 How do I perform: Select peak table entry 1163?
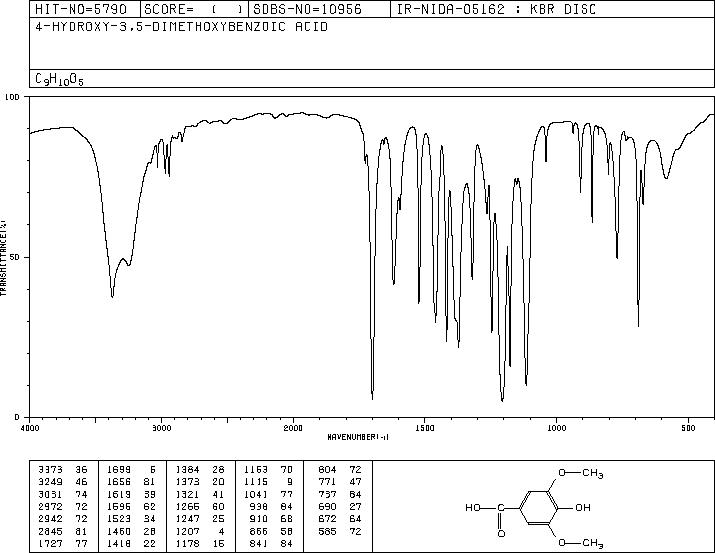click(269, 470)
